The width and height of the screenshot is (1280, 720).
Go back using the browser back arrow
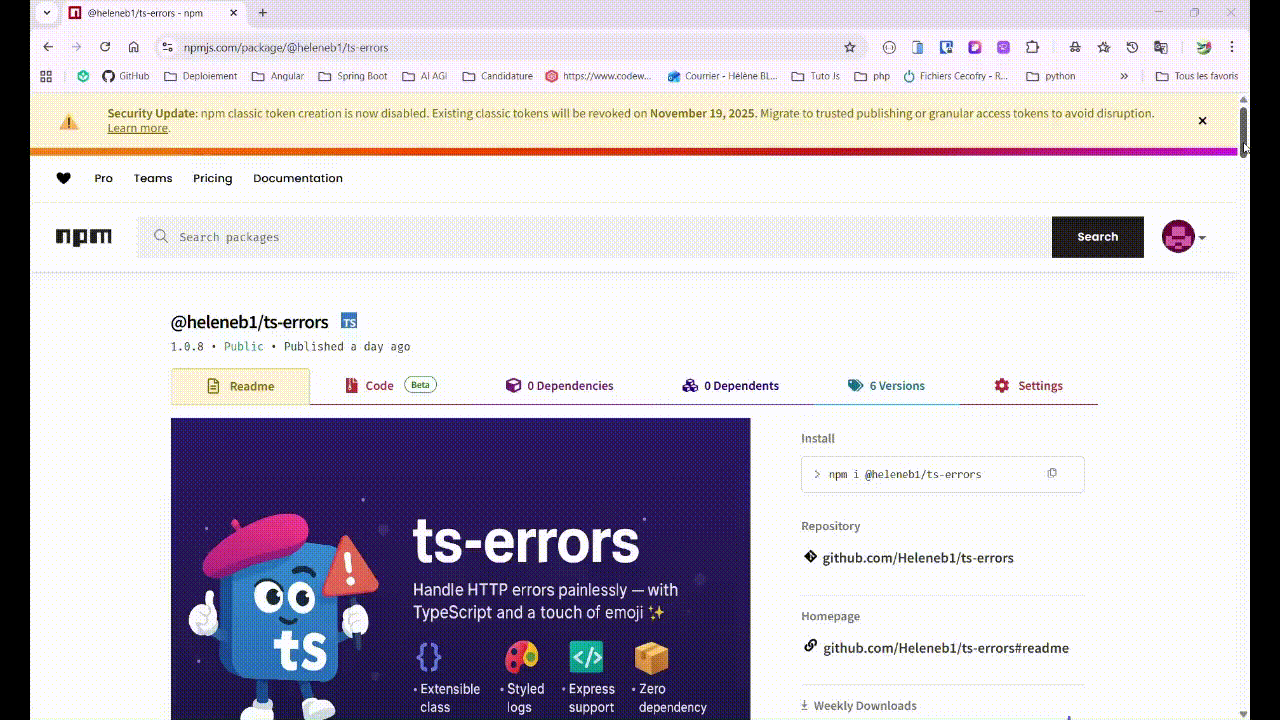48,47
